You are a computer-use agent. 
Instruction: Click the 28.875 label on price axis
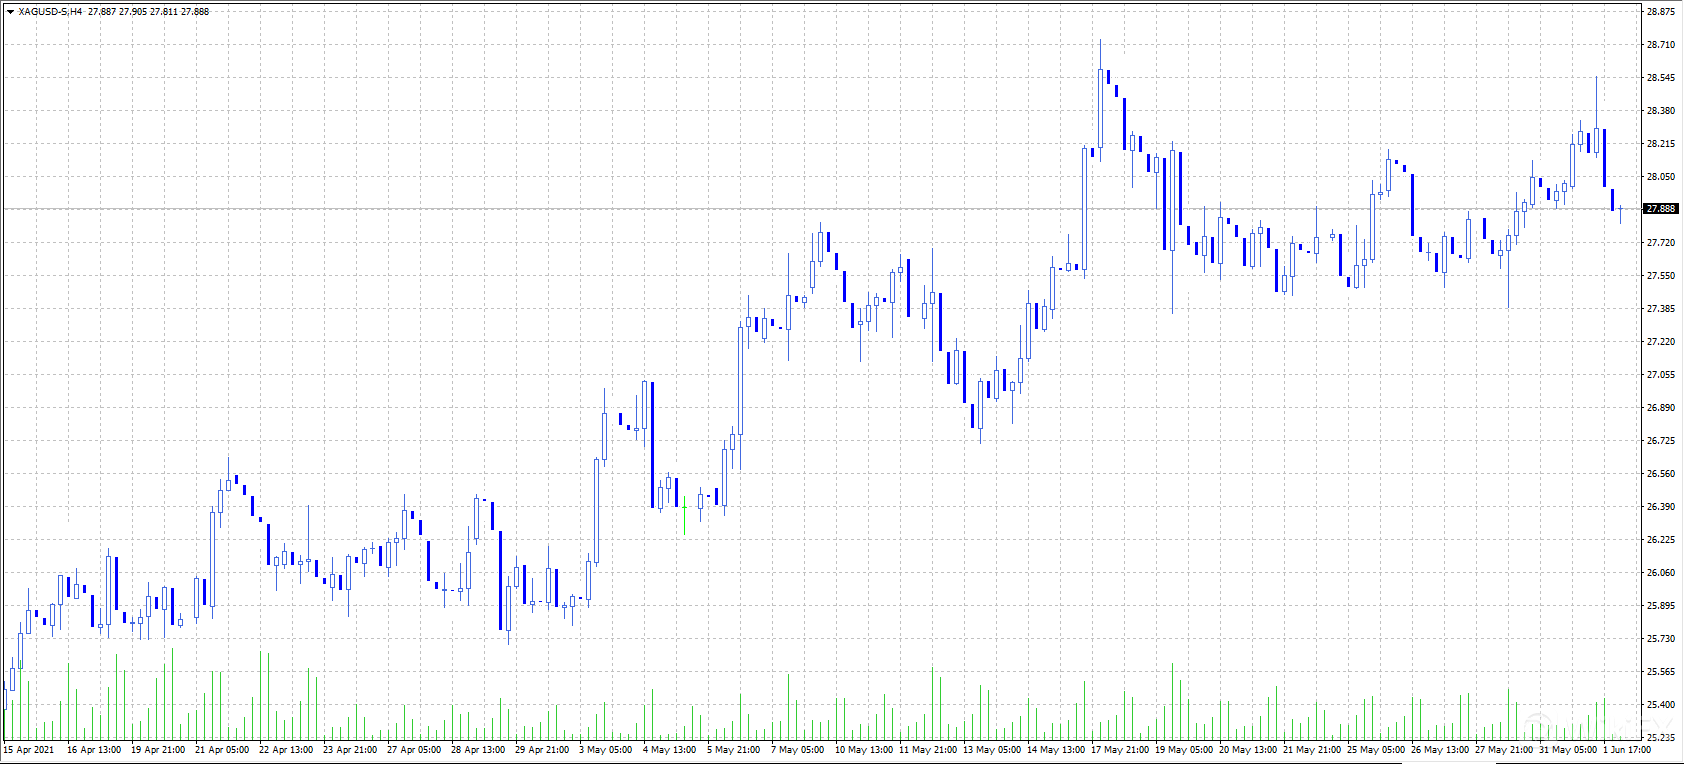click(x=1661, y=12)
